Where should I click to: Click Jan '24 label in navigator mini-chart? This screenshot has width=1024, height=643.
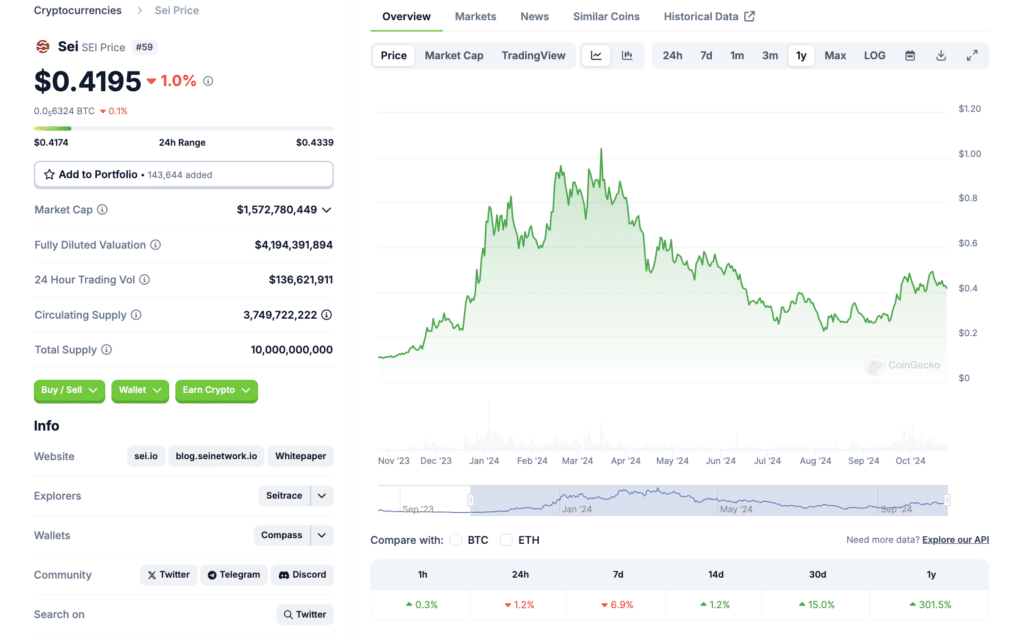(577, 509)
